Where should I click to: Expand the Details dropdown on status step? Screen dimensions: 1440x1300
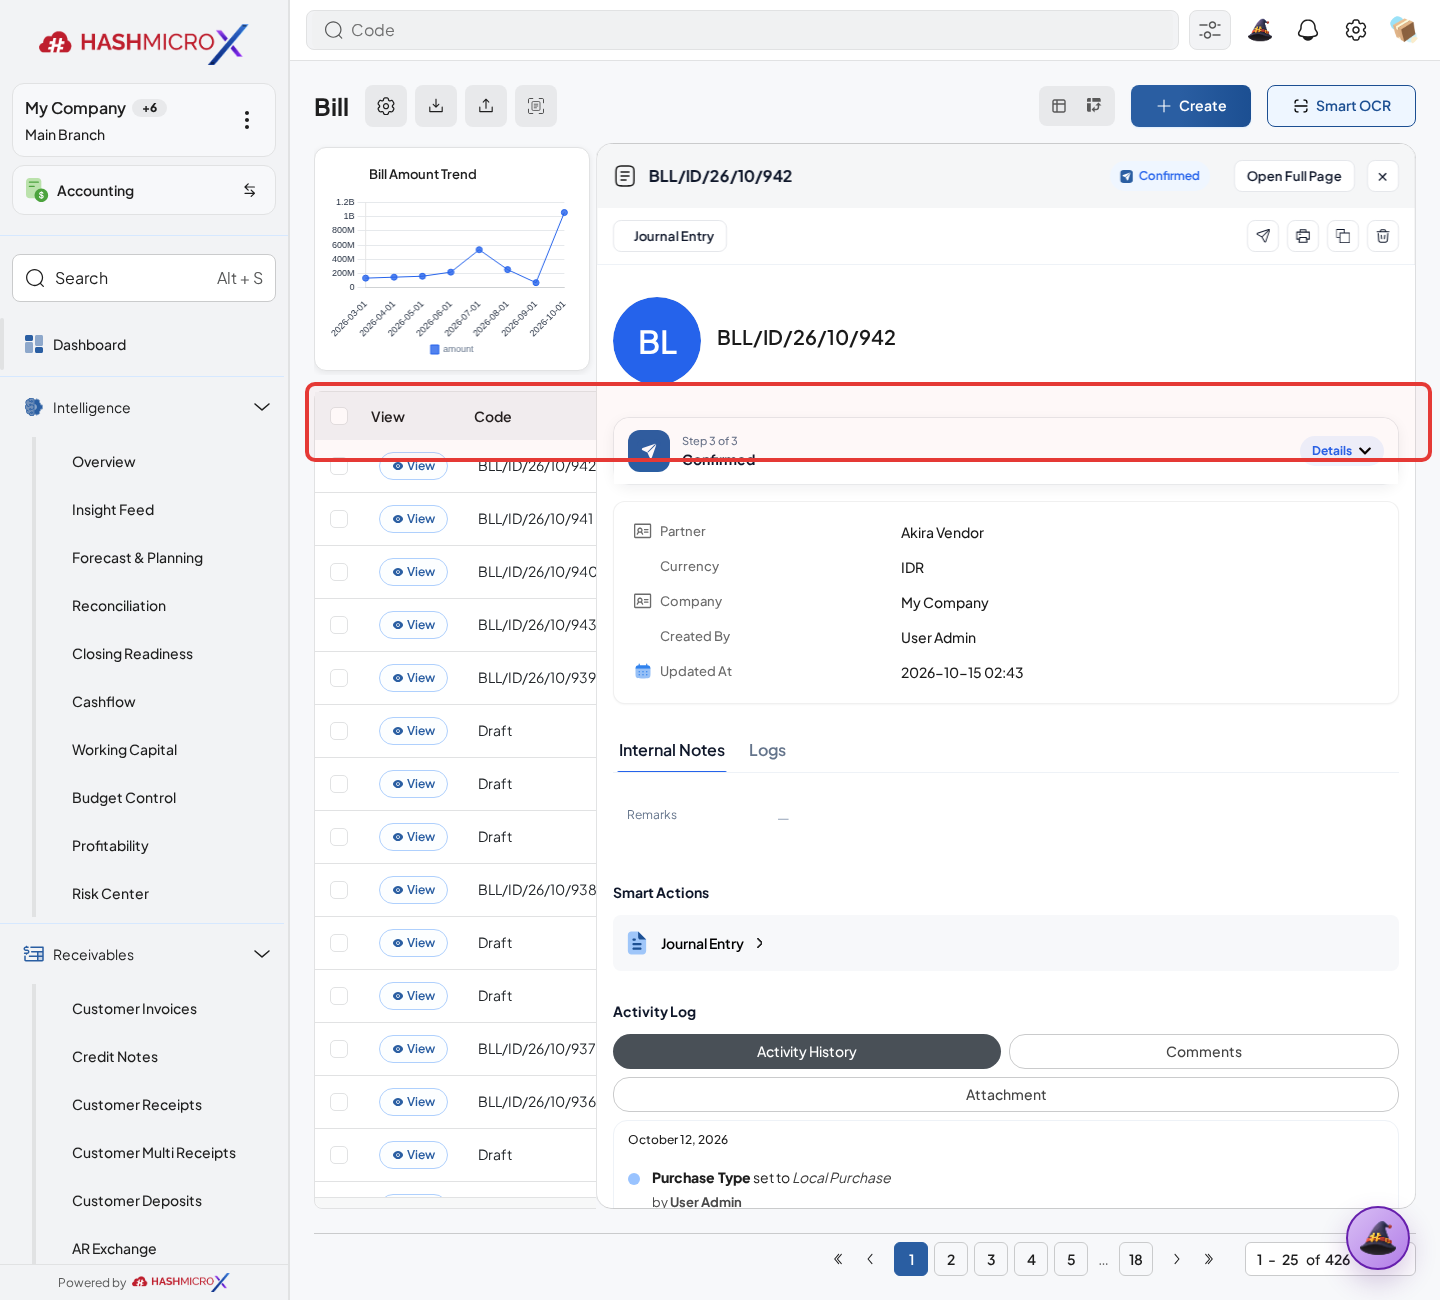click(1342, 451)
